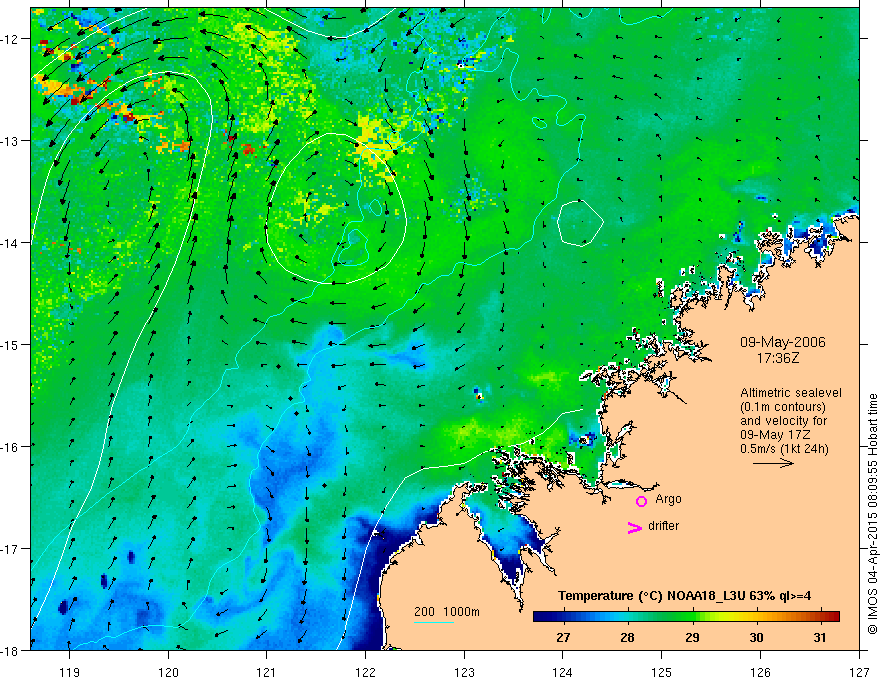This screenshot has height=680, width=880.
Task: Click the IMOS copyright timestamp text
Action: (x=872, y=514)
